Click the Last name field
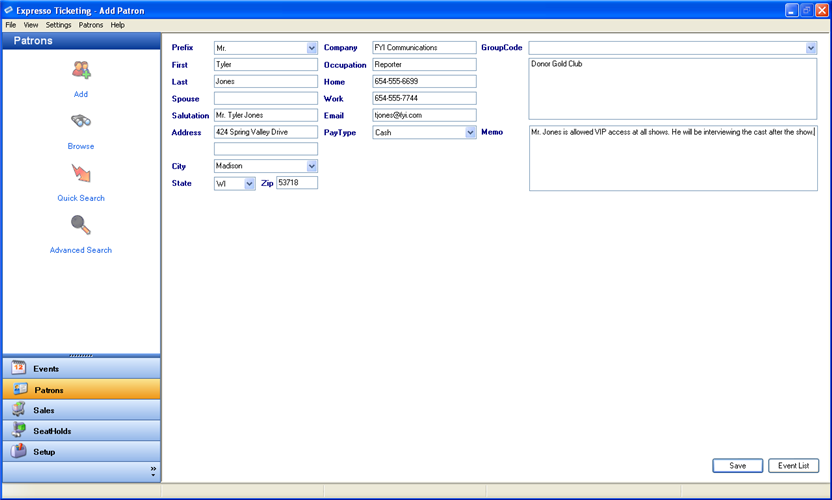 (x=266, y=81)
